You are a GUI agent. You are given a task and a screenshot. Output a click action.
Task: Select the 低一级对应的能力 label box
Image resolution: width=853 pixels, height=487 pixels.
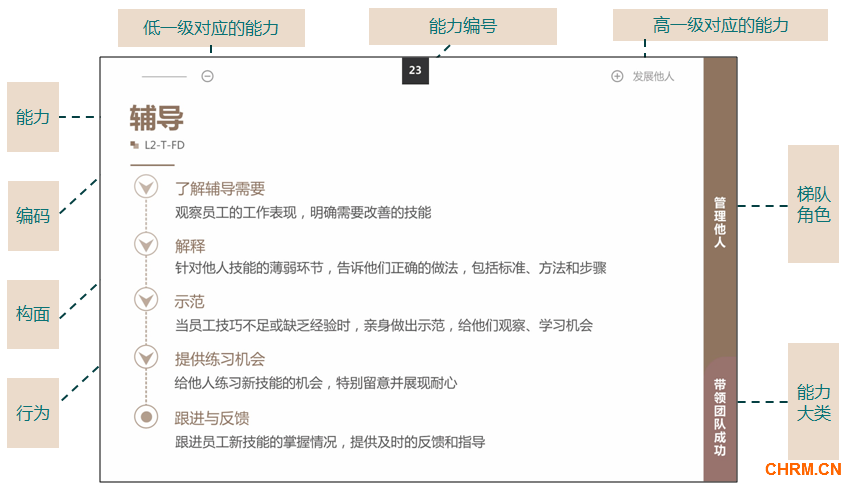(211, 28)
